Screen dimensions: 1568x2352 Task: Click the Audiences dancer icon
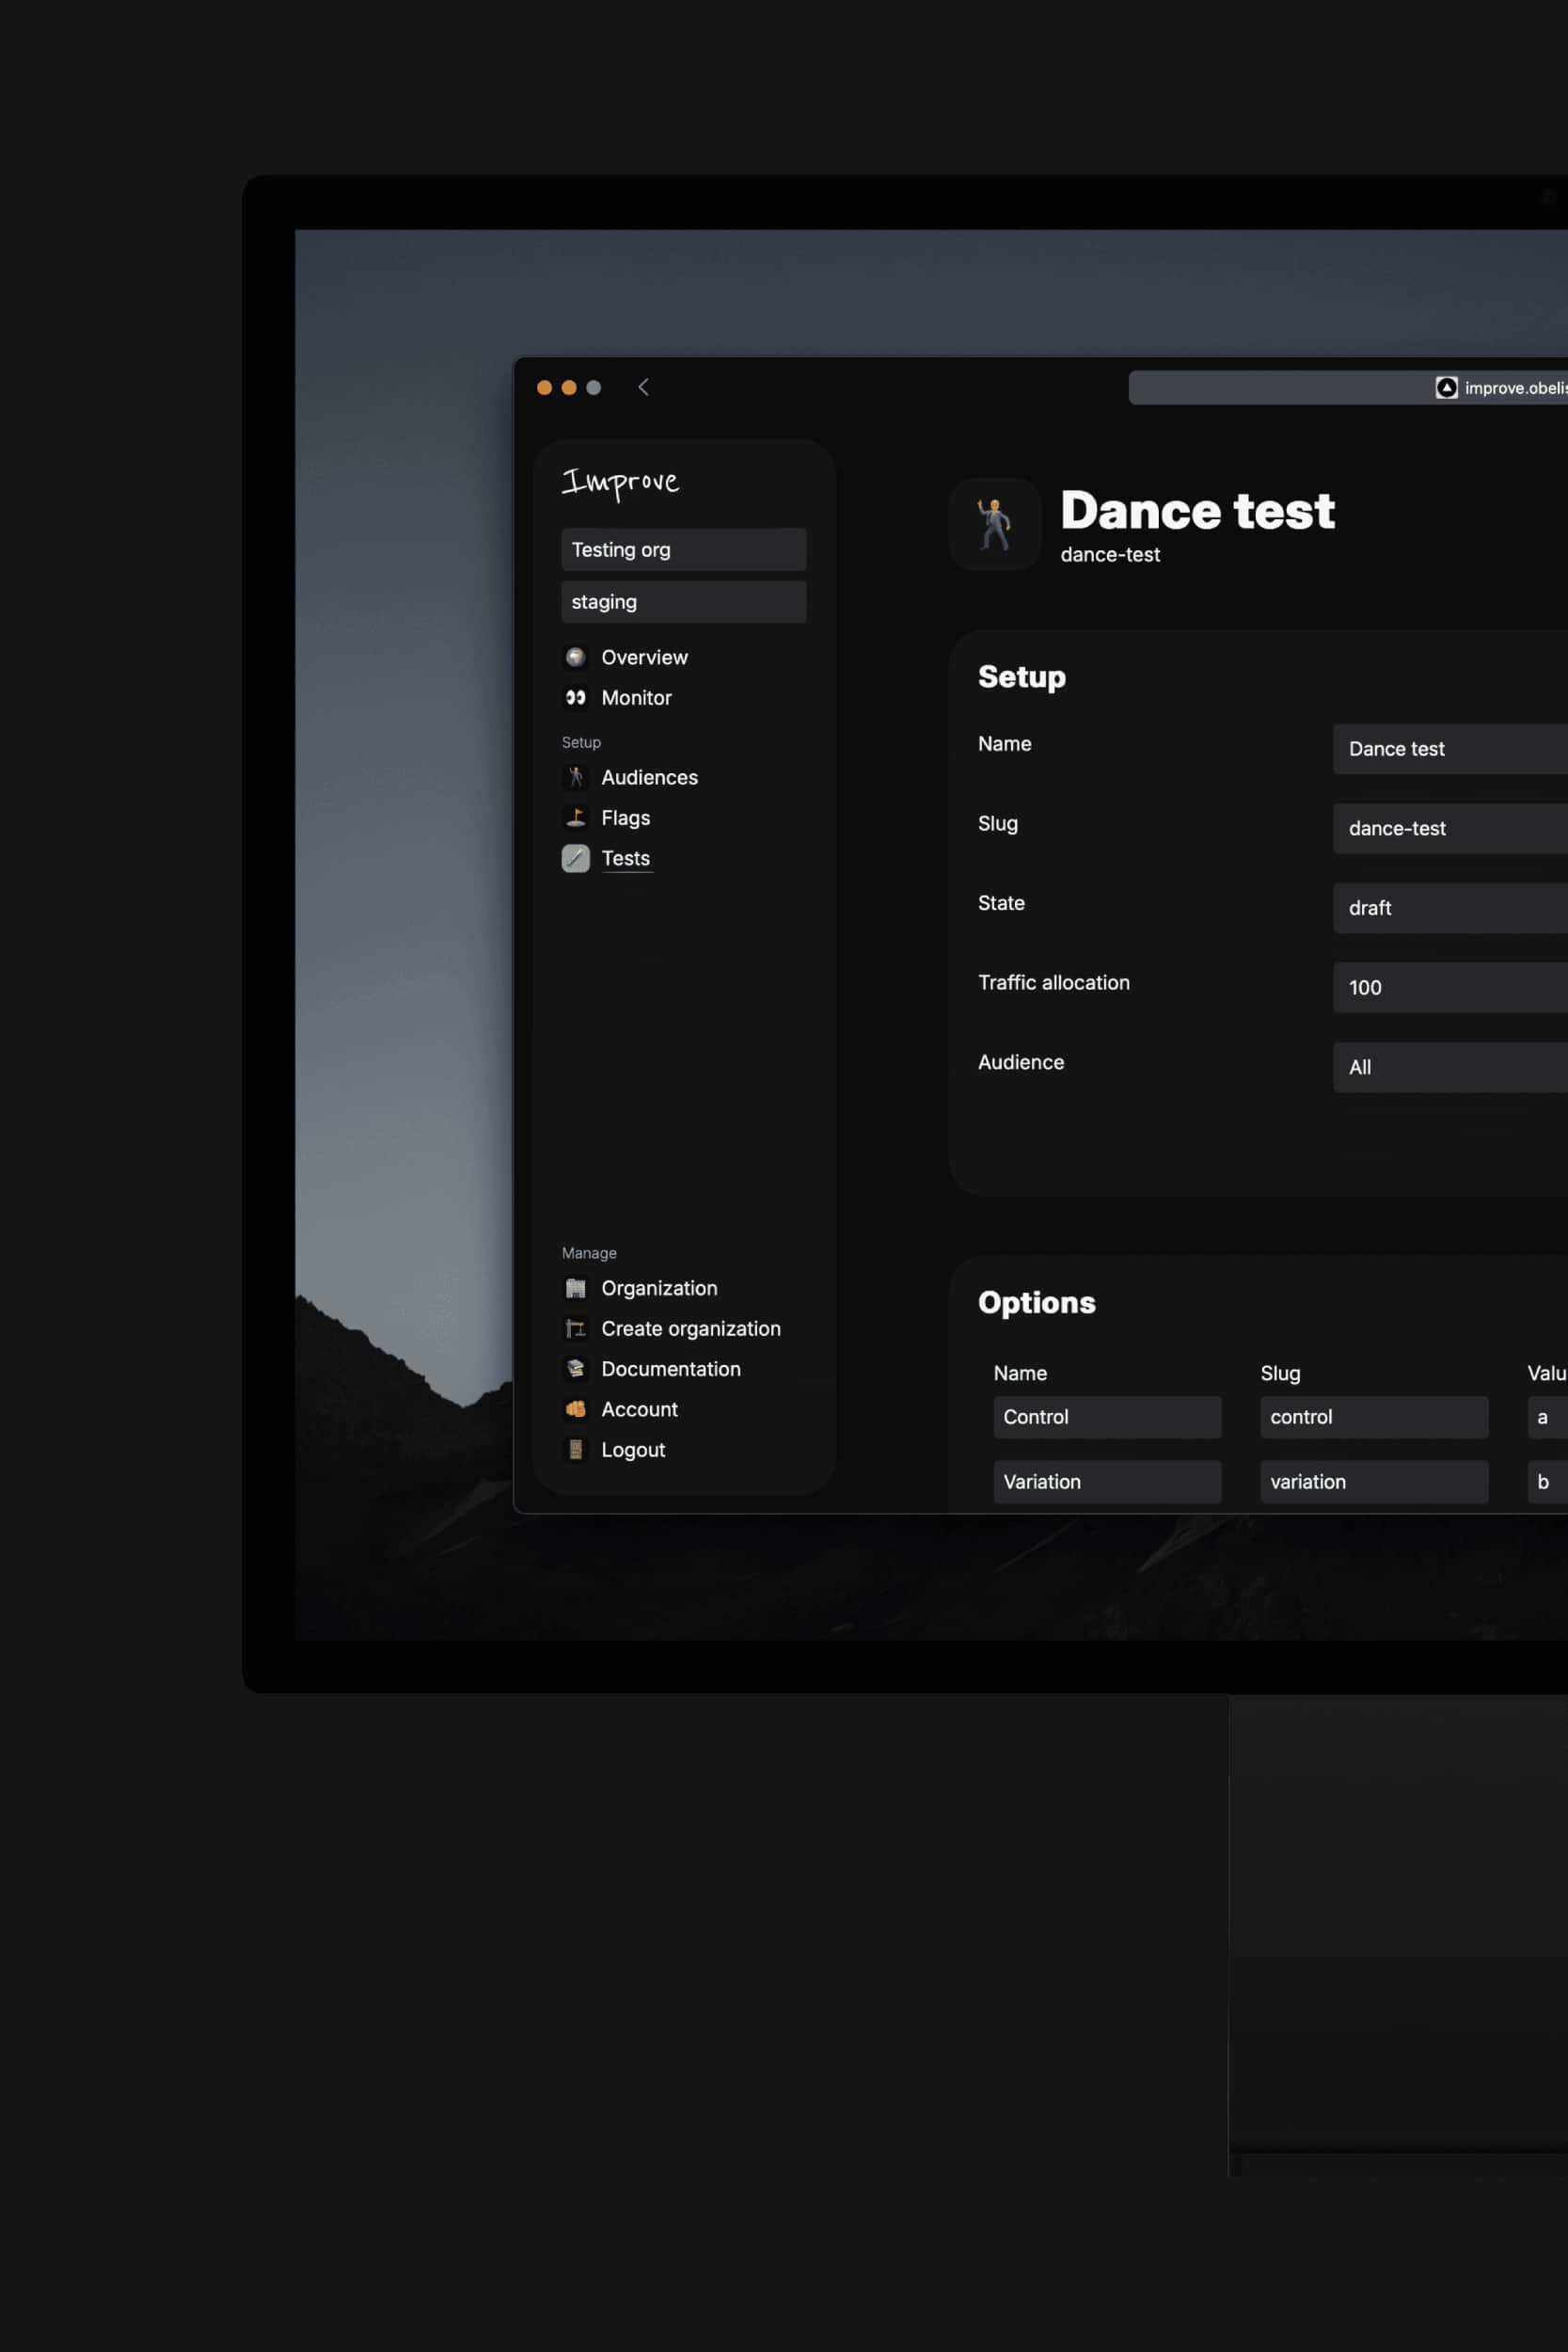point(575,777)
